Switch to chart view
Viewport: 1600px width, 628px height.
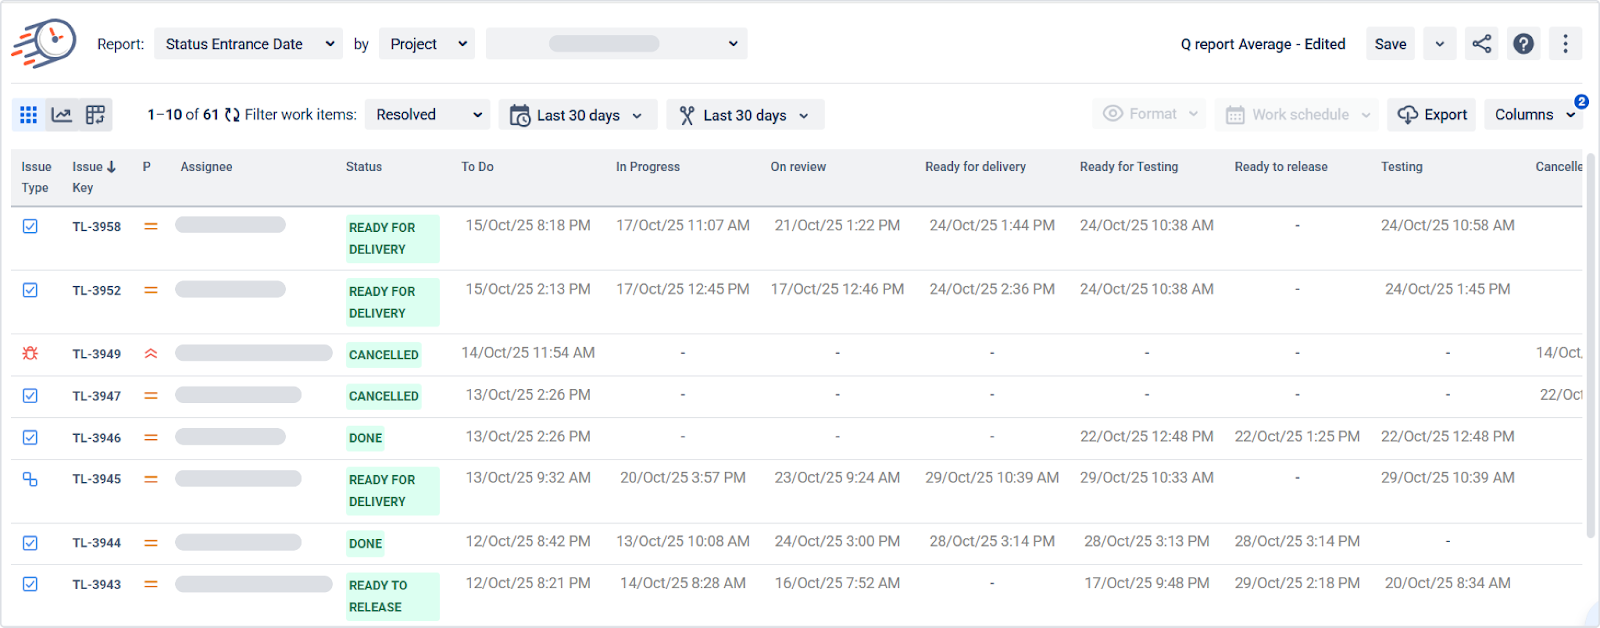62,115
